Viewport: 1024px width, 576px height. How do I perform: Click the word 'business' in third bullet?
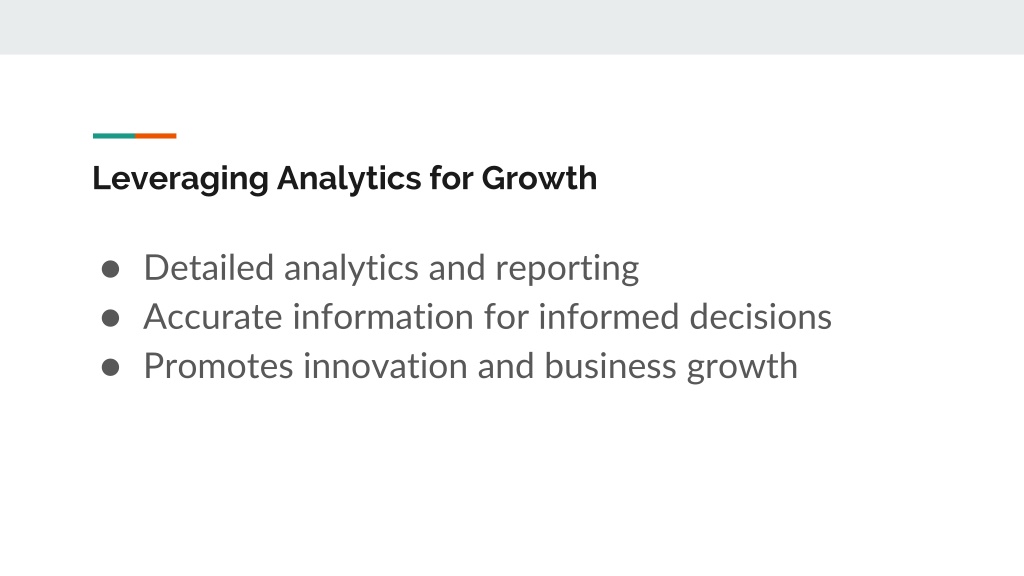(610, 366)
